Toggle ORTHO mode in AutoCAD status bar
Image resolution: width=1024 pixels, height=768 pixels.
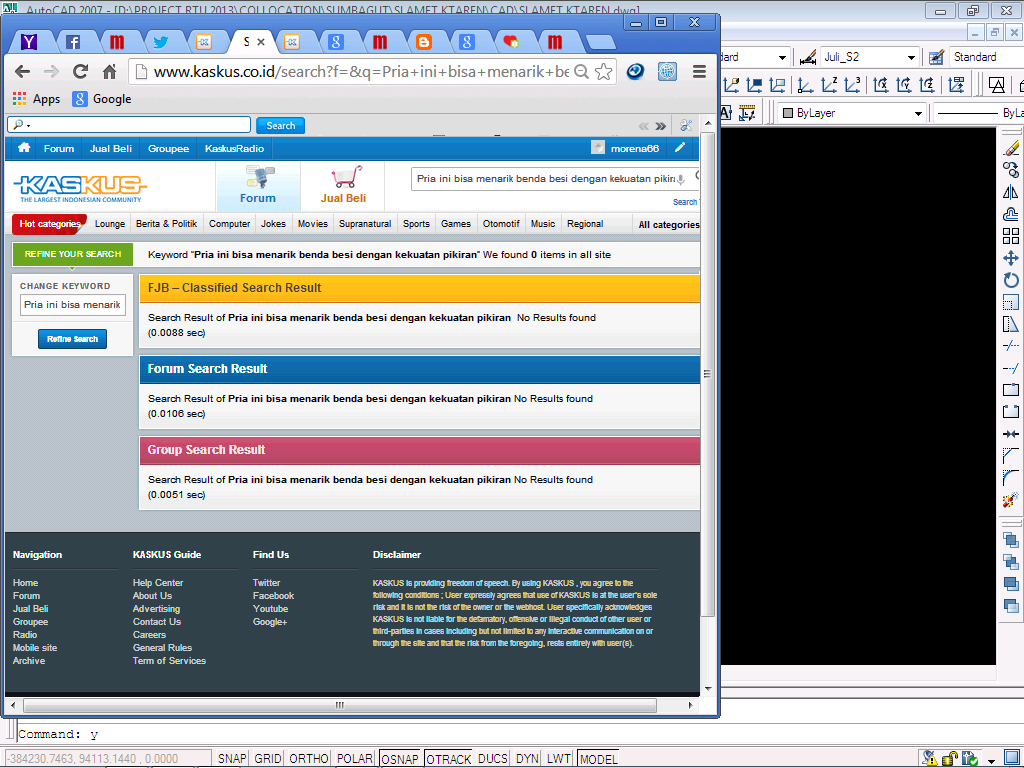point(308,758)
